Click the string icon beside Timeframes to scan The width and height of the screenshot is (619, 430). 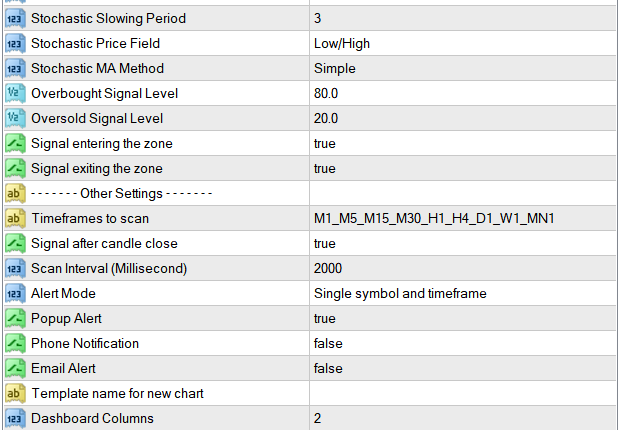(x=15, y=219)
